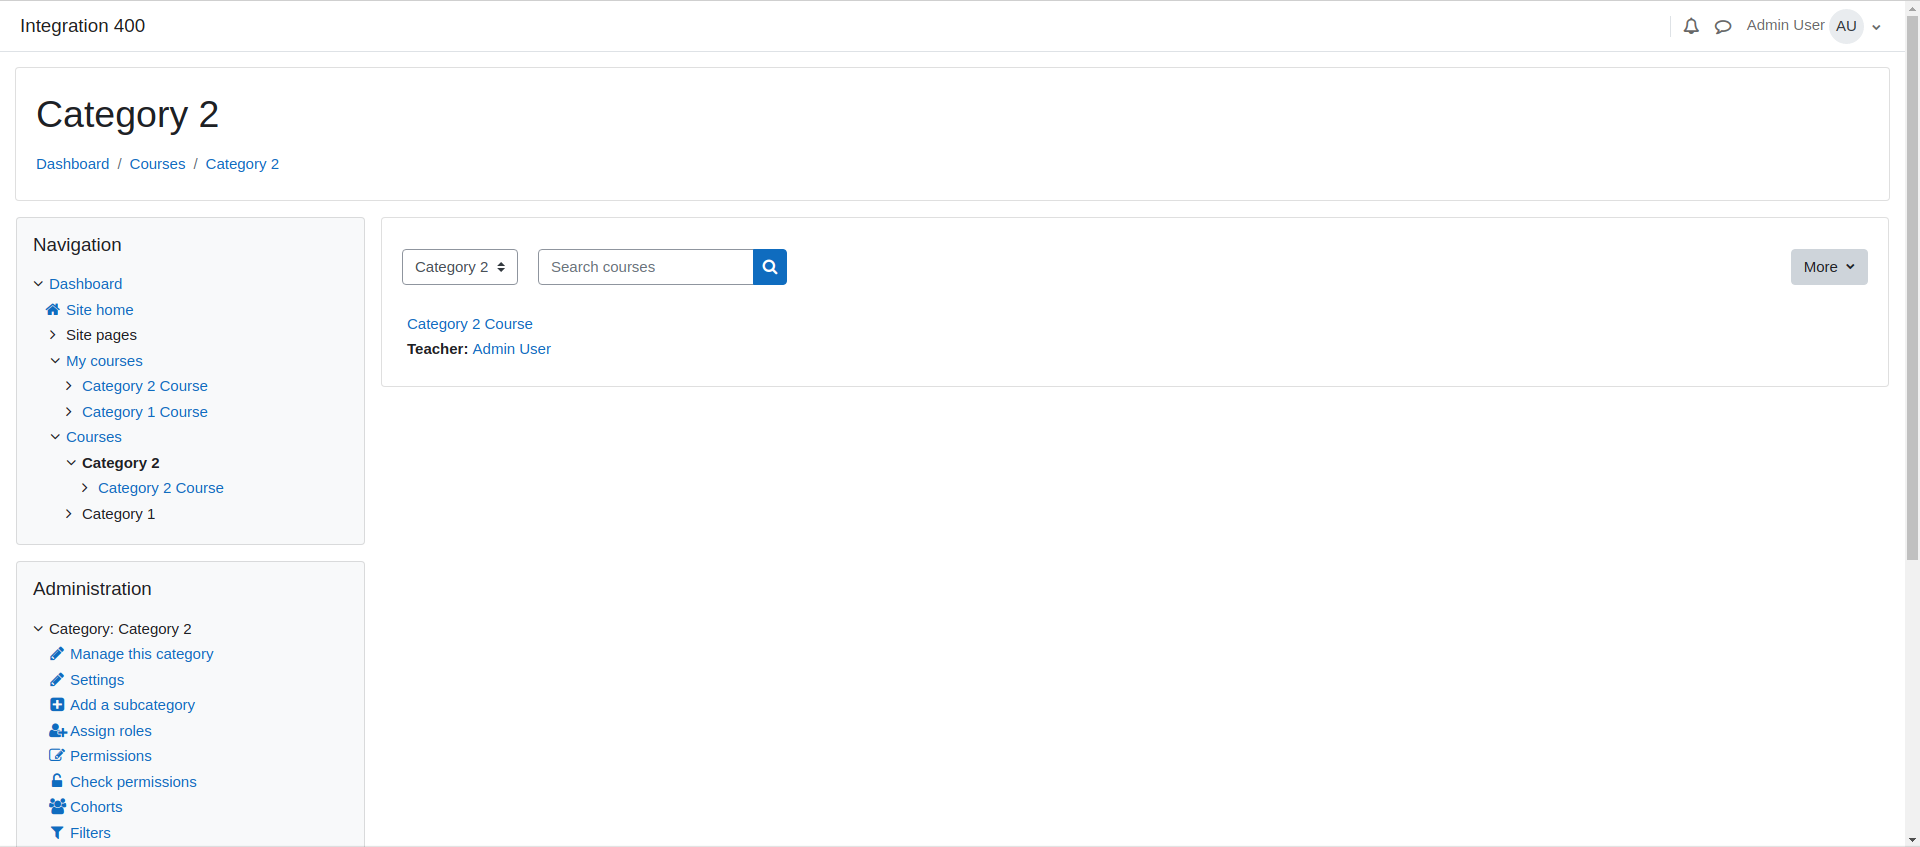Click the Settings pencil icon
The image size is (1920, 847).
pyautogui.click(x=57, y=680)
